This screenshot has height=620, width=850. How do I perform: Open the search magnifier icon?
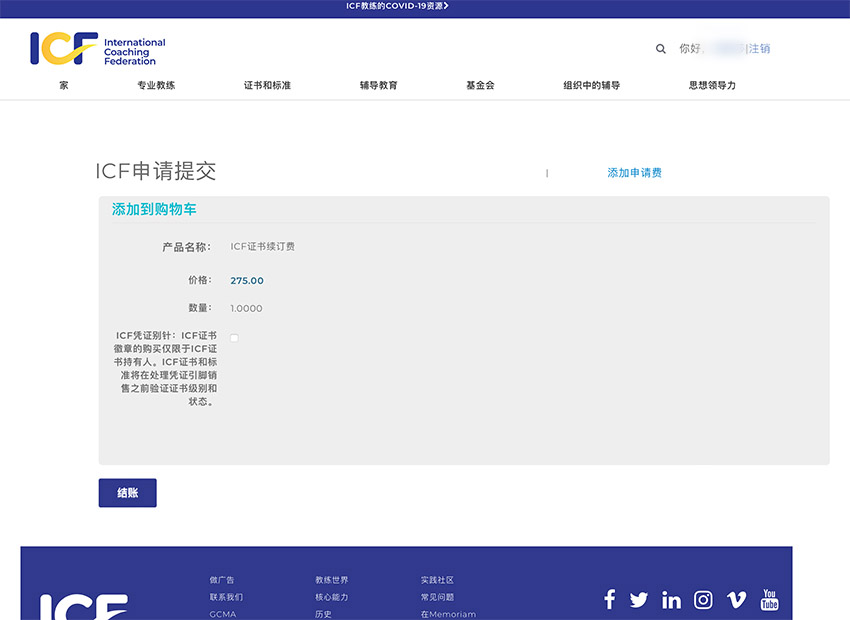pyautogui.click(x=660, y=48)
